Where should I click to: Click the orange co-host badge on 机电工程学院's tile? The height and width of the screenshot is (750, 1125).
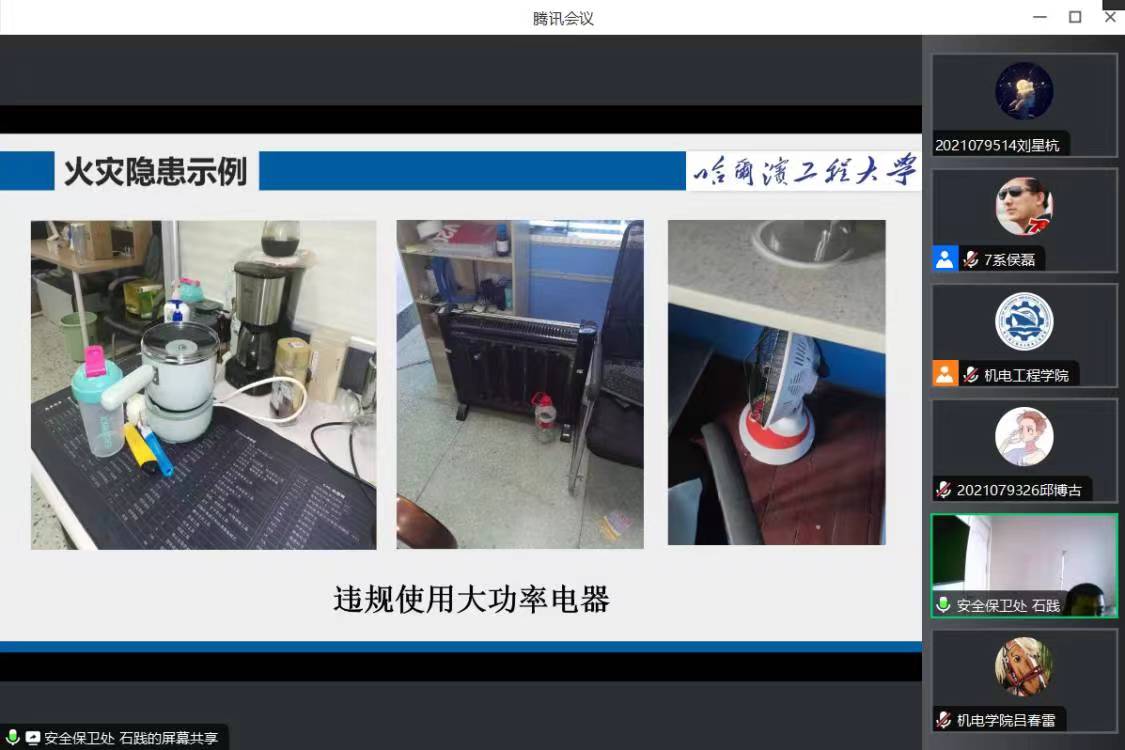(945, 375)
